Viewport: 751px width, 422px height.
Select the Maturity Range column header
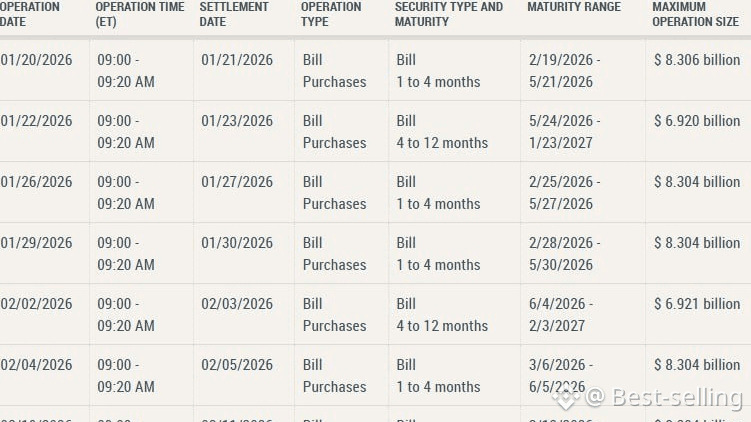[574, 7]
